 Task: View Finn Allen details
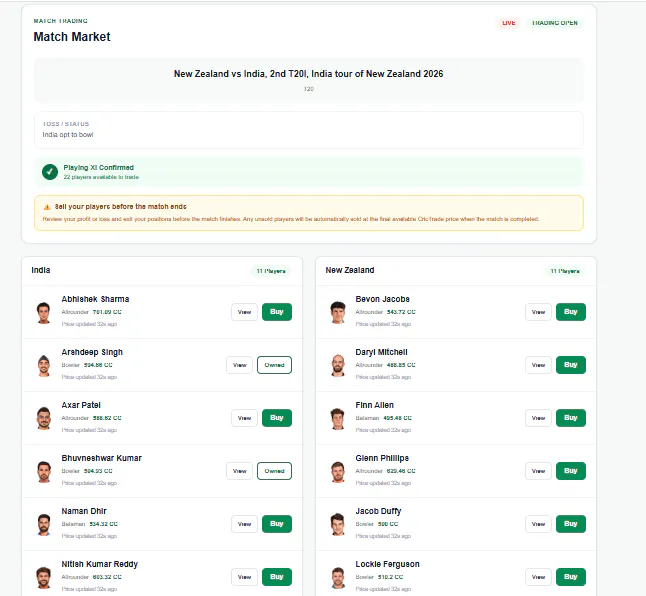click(538, 418)
